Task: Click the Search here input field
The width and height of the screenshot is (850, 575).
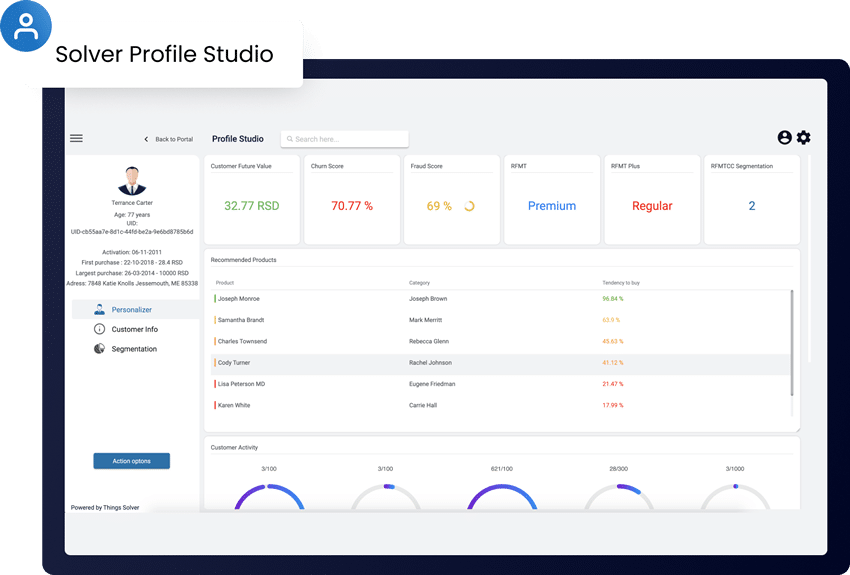Action: click(344, 139)
